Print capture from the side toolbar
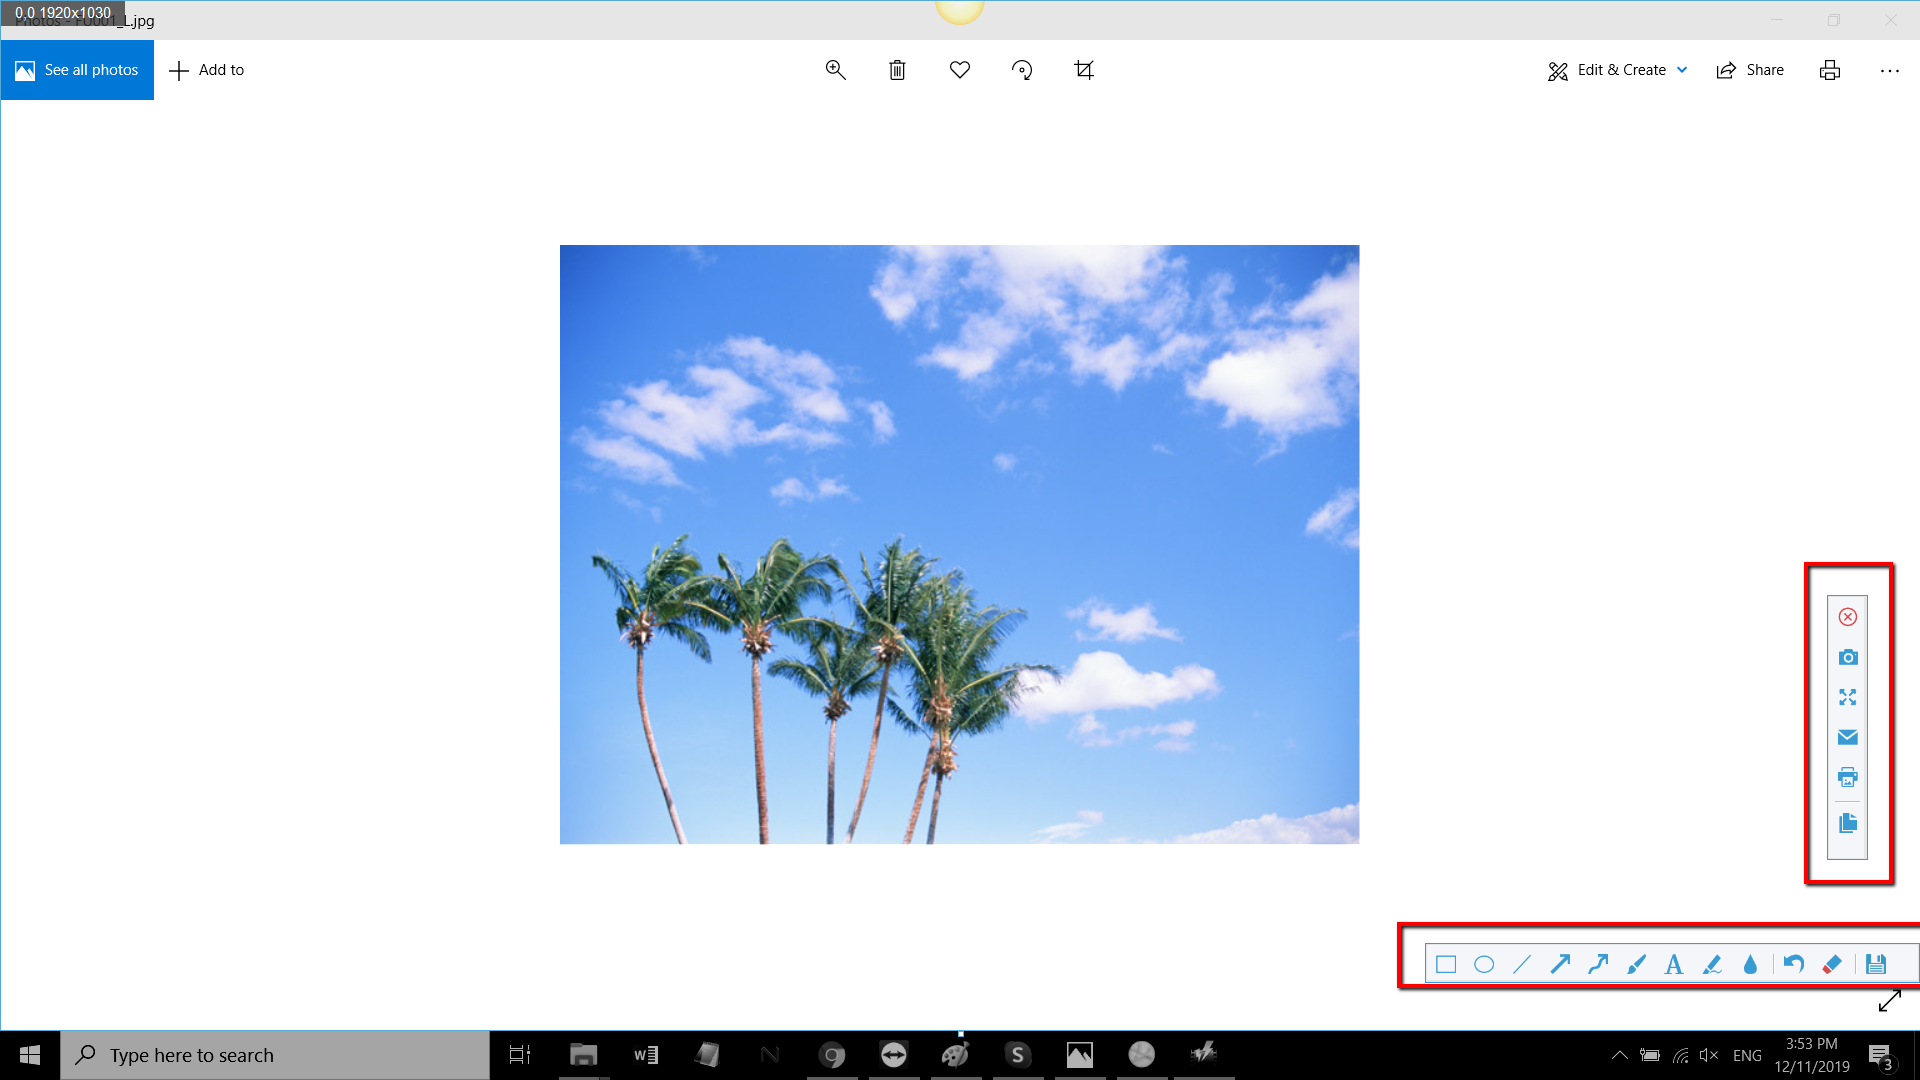The image size is (1920, 1080). [x=1848, y=777]
